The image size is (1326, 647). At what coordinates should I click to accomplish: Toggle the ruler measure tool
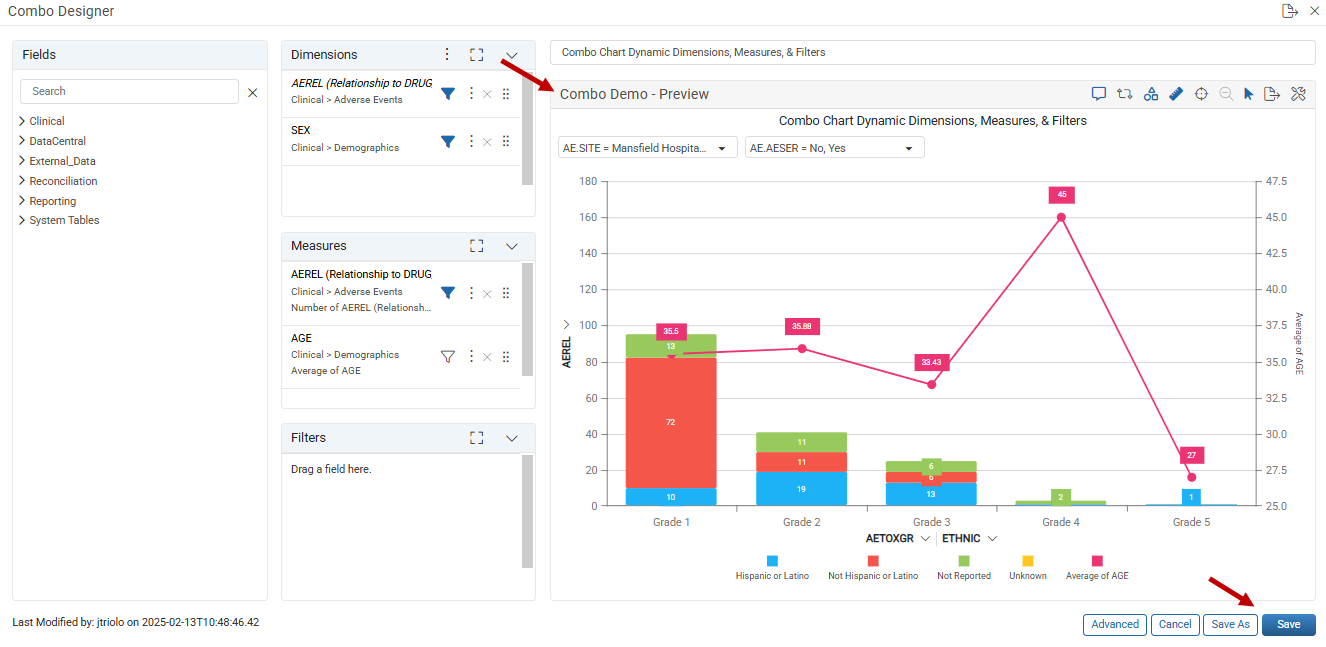point(1176,94)
